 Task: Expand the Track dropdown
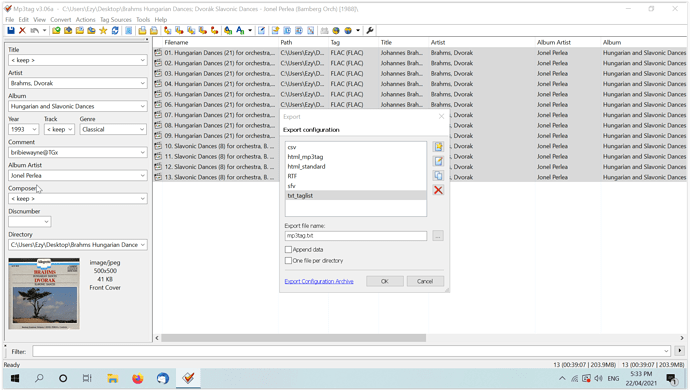[70, 129]
